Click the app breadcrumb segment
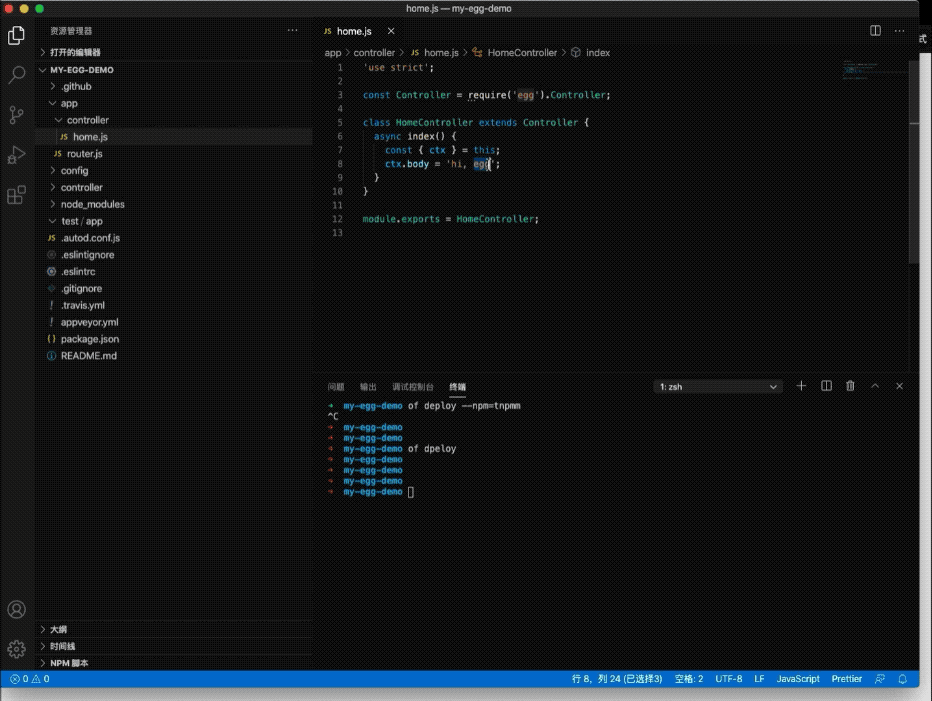 click(332, 52)
